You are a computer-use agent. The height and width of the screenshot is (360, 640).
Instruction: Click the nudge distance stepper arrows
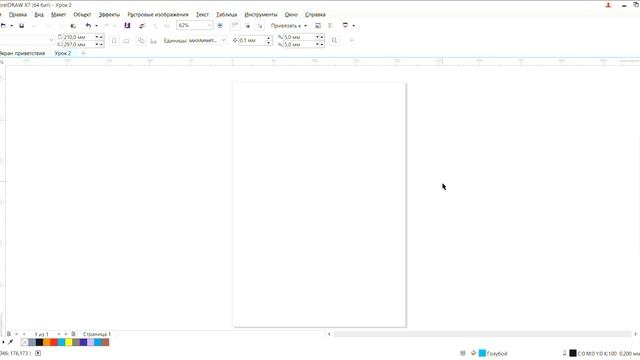pyautogui.click(x=269, y=40)
